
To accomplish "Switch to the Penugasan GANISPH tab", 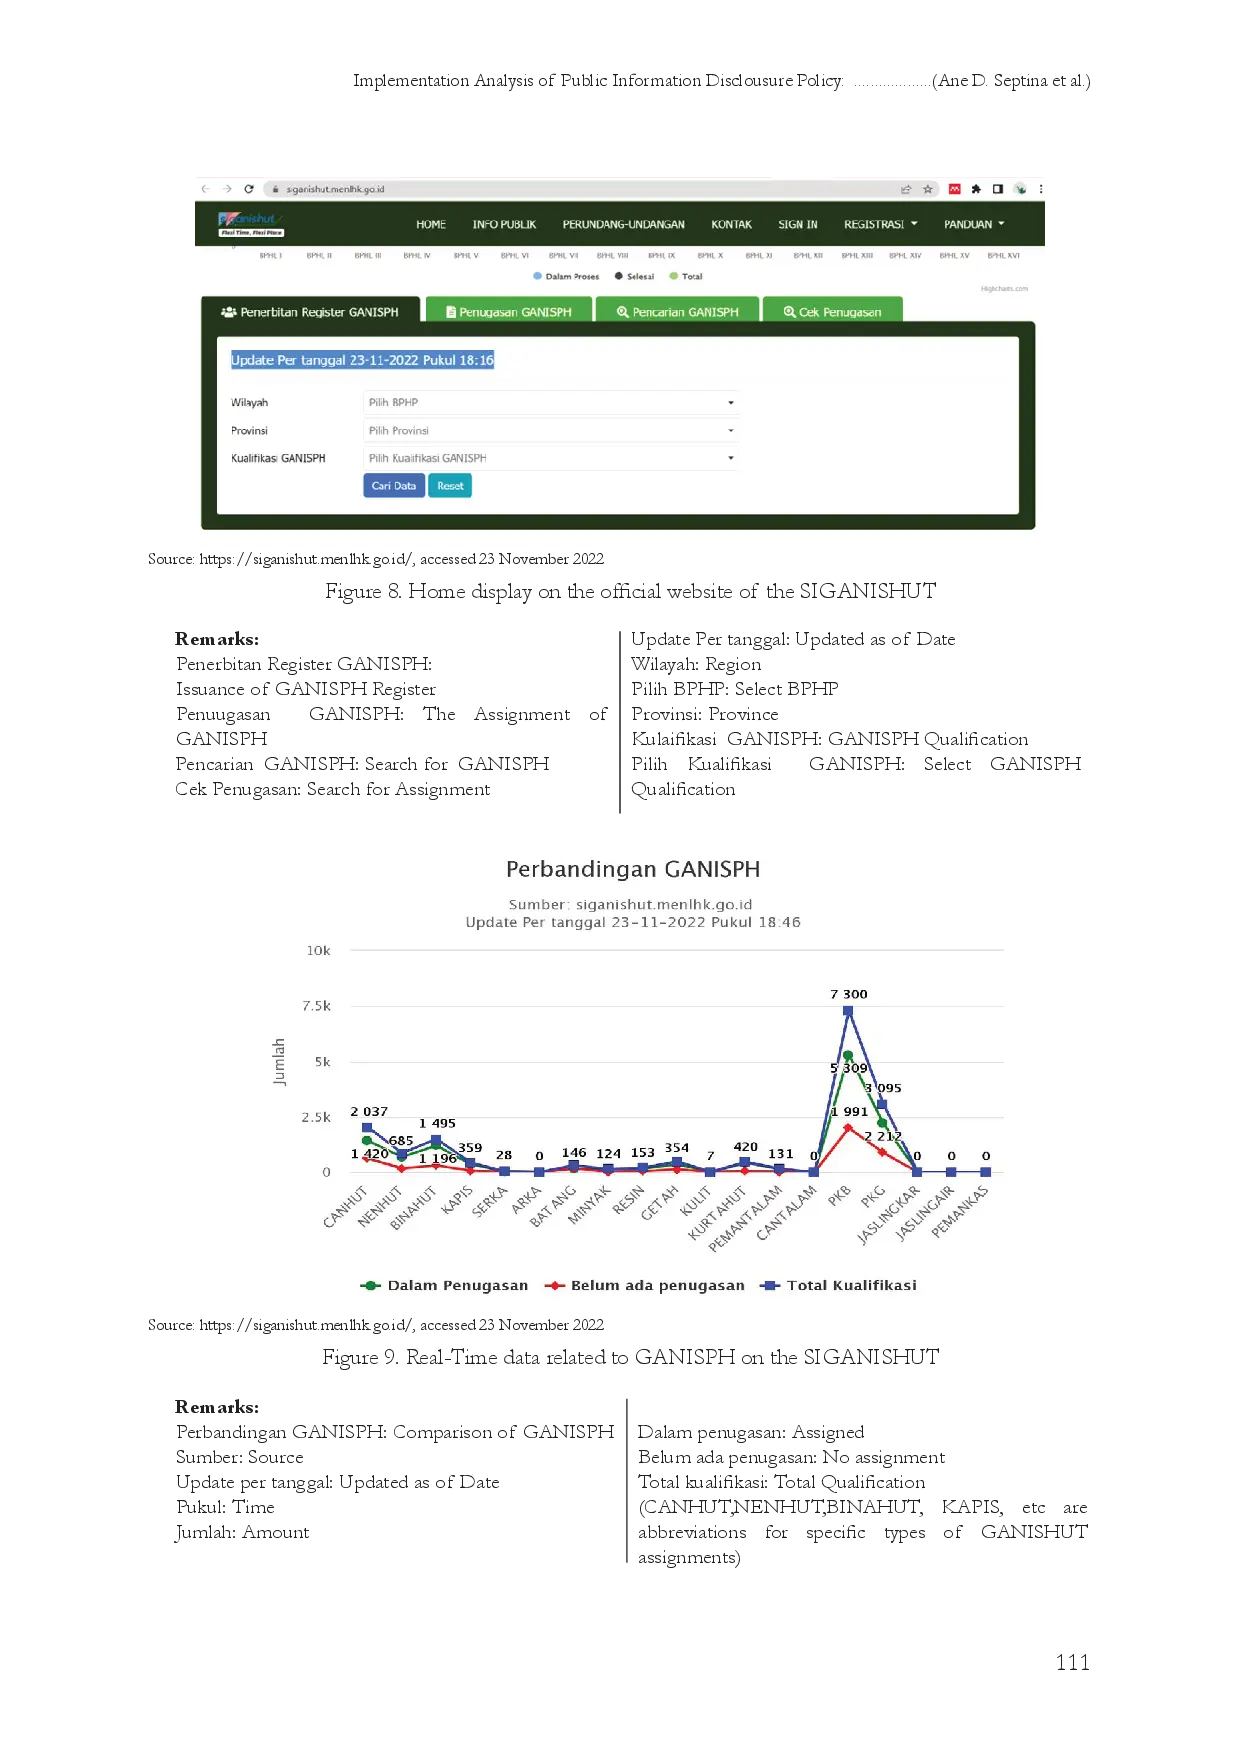I will [x=509, y=312].
